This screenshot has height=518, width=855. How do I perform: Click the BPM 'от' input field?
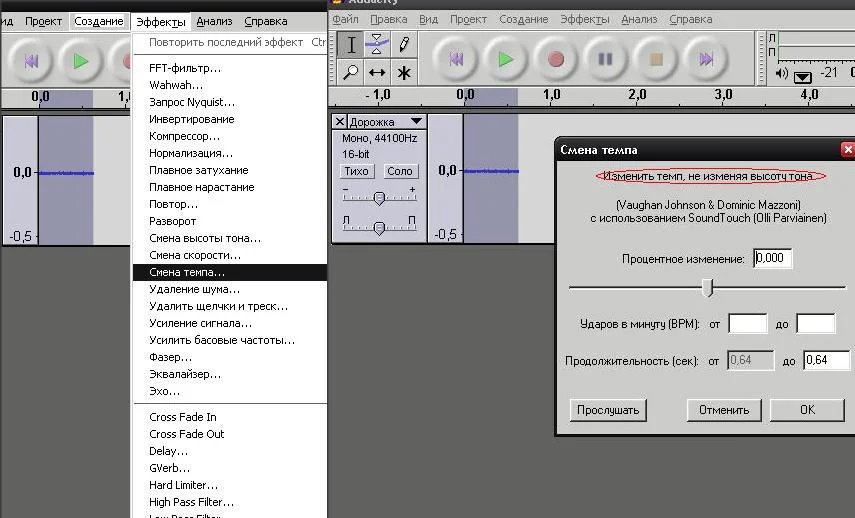coord(748,323)
